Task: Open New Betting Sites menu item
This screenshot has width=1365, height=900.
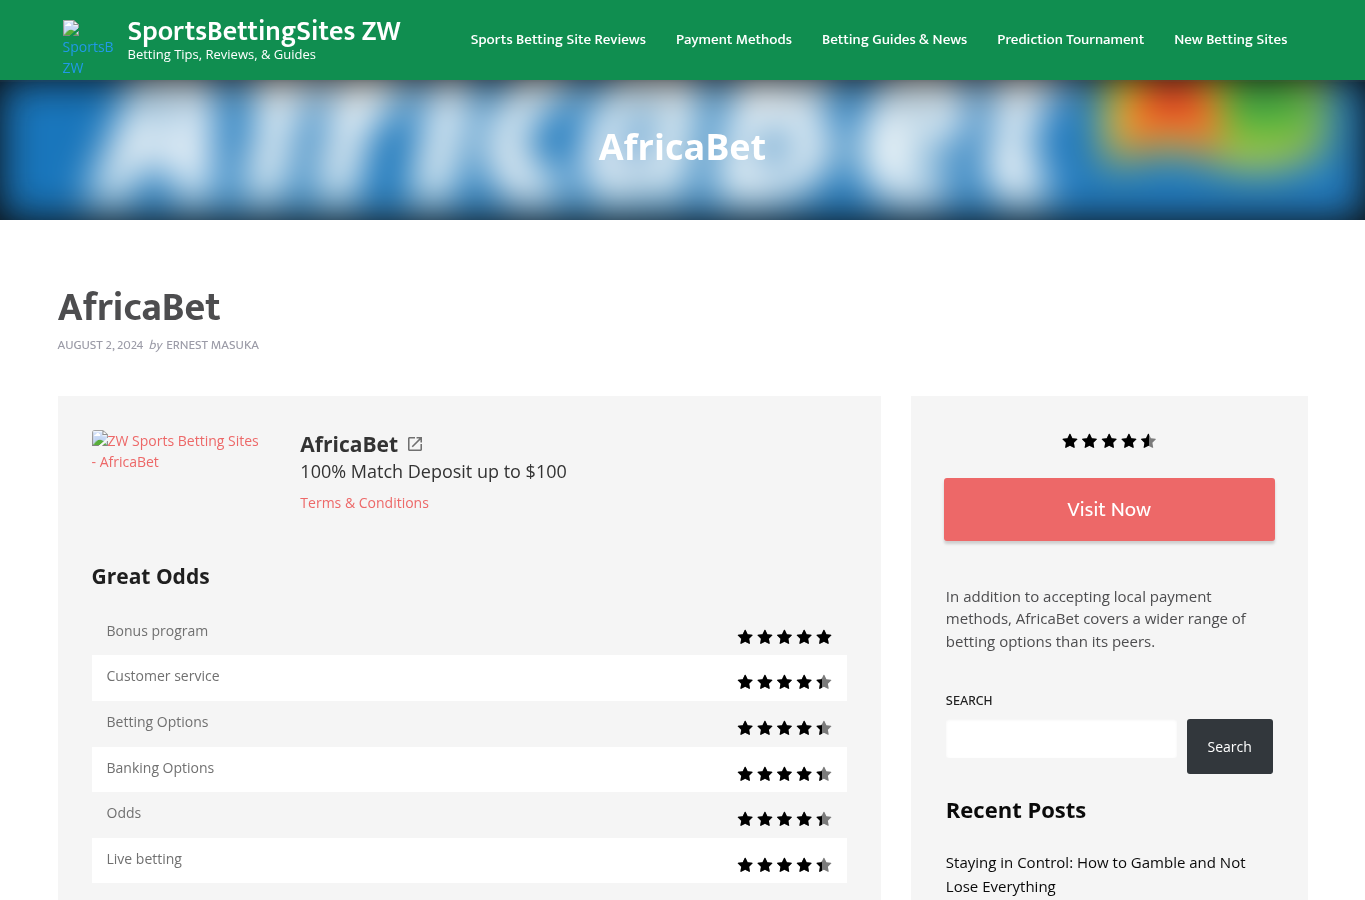Action: (1230, 40)
